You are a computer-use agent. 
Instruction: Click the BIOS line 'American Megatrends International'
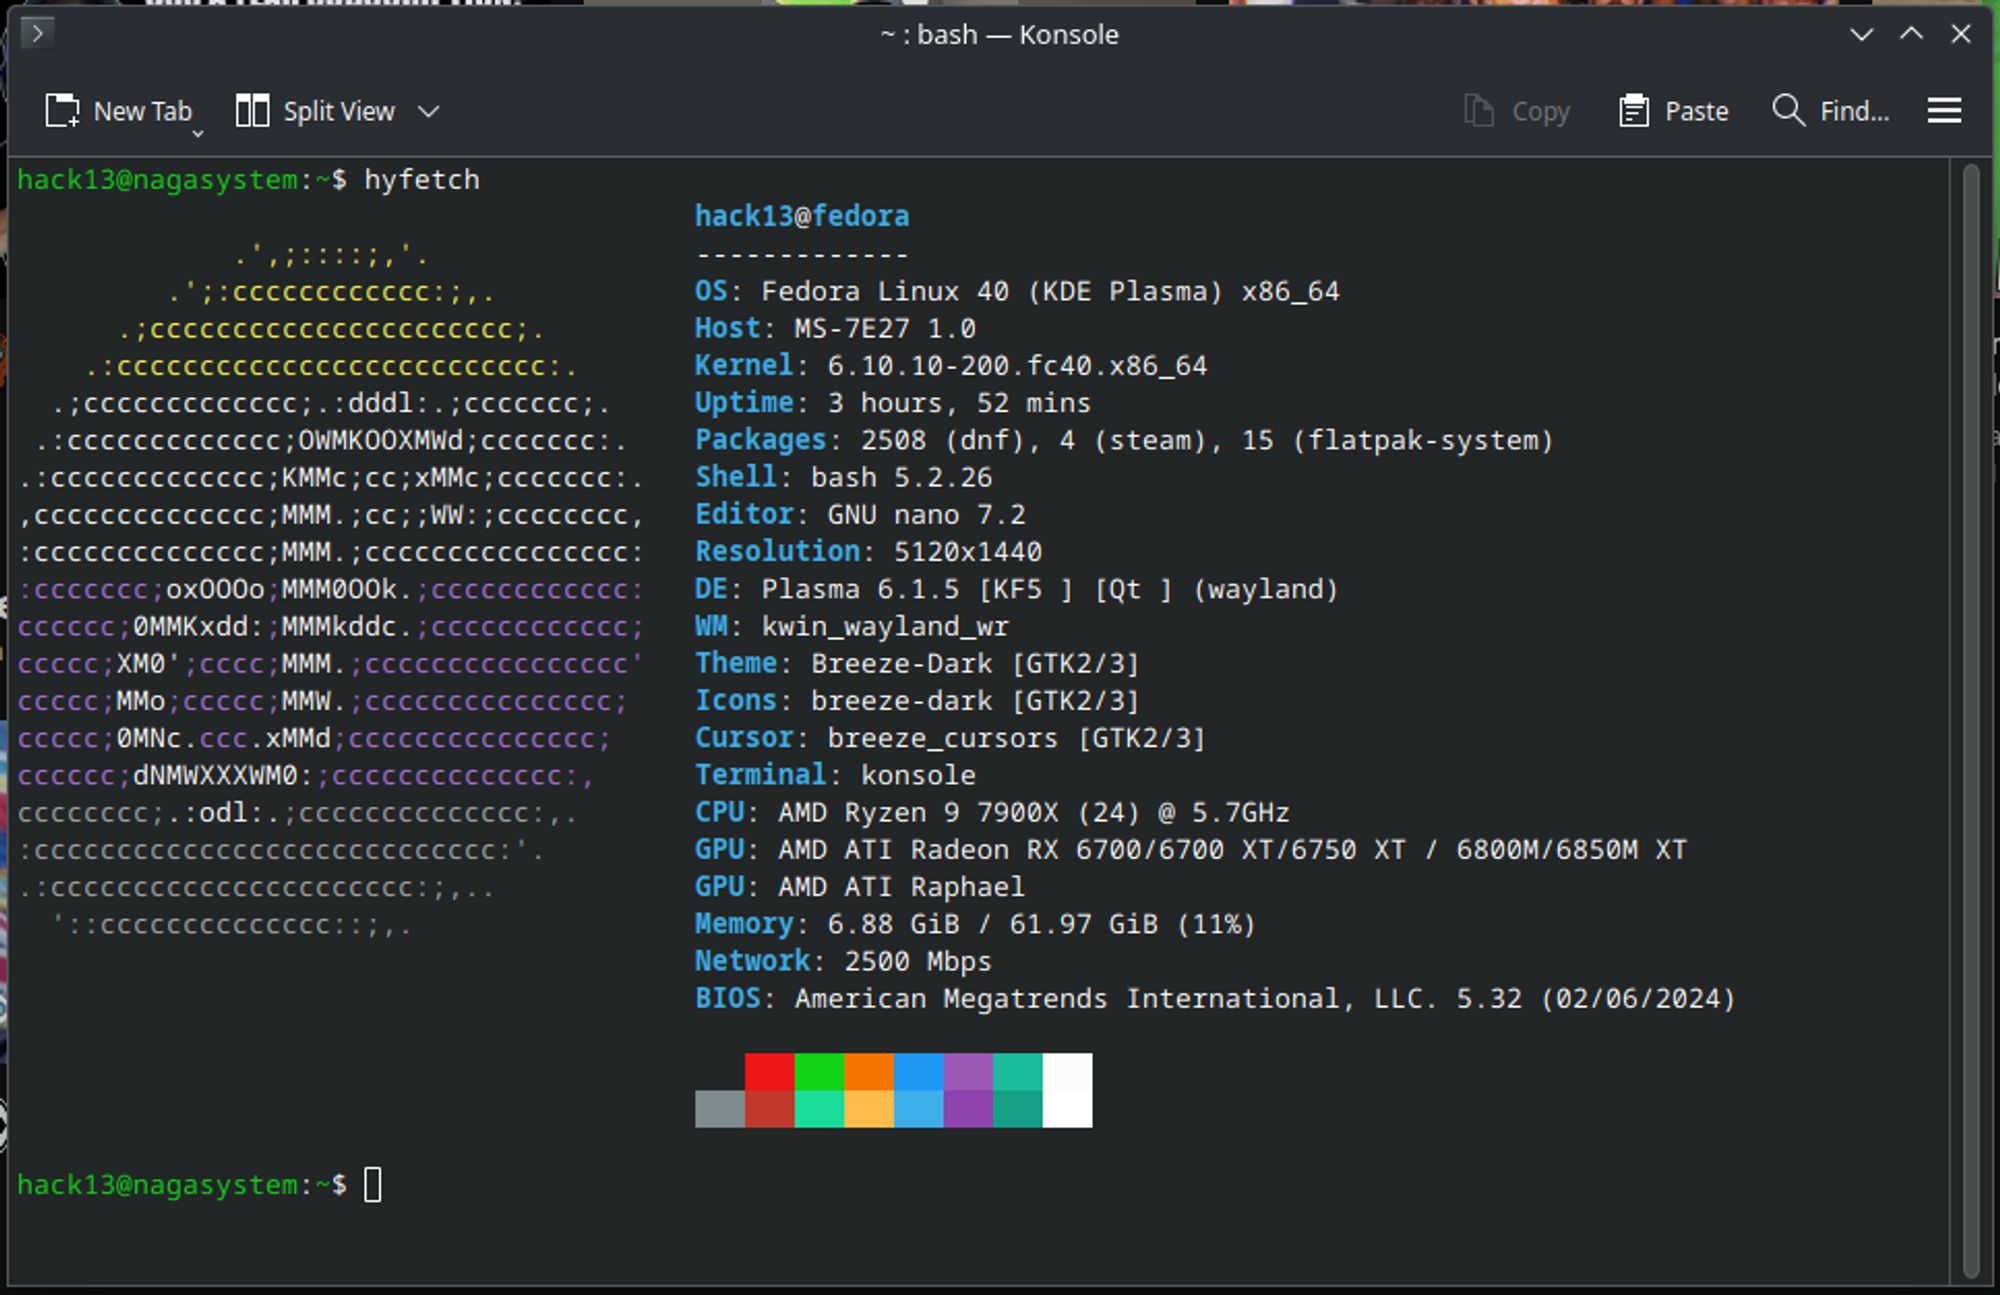(x=1067, y=998)
